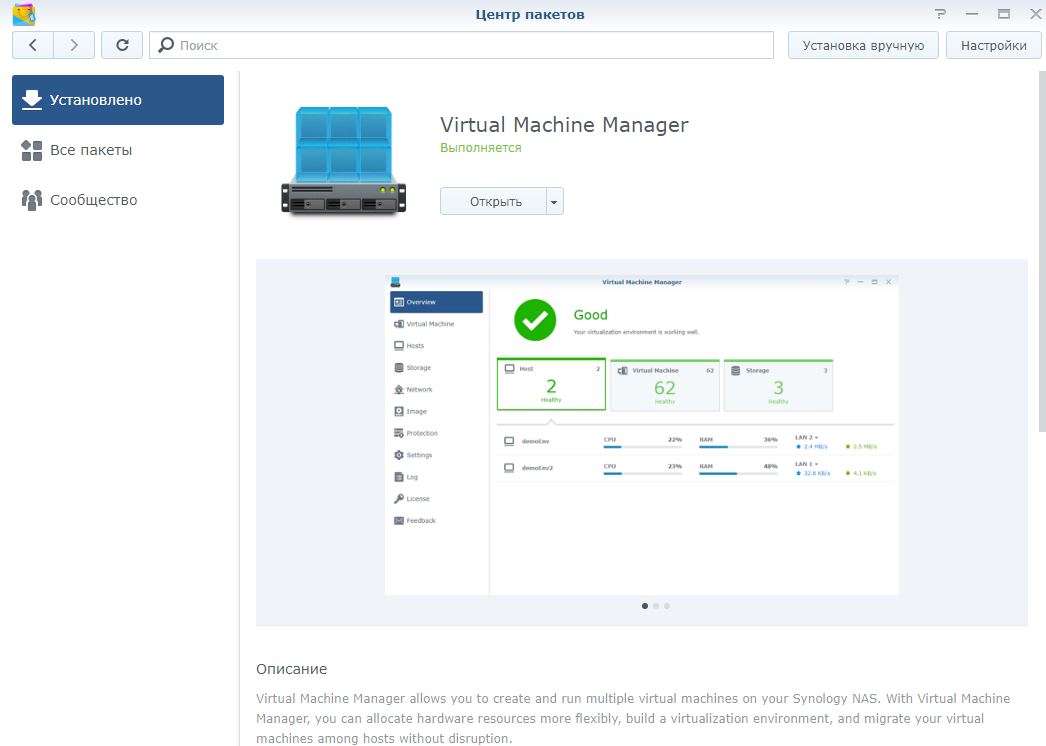Click the Установка вручную button
Image resolution: width=1046 pixels, height=746 pixels.
863,45
